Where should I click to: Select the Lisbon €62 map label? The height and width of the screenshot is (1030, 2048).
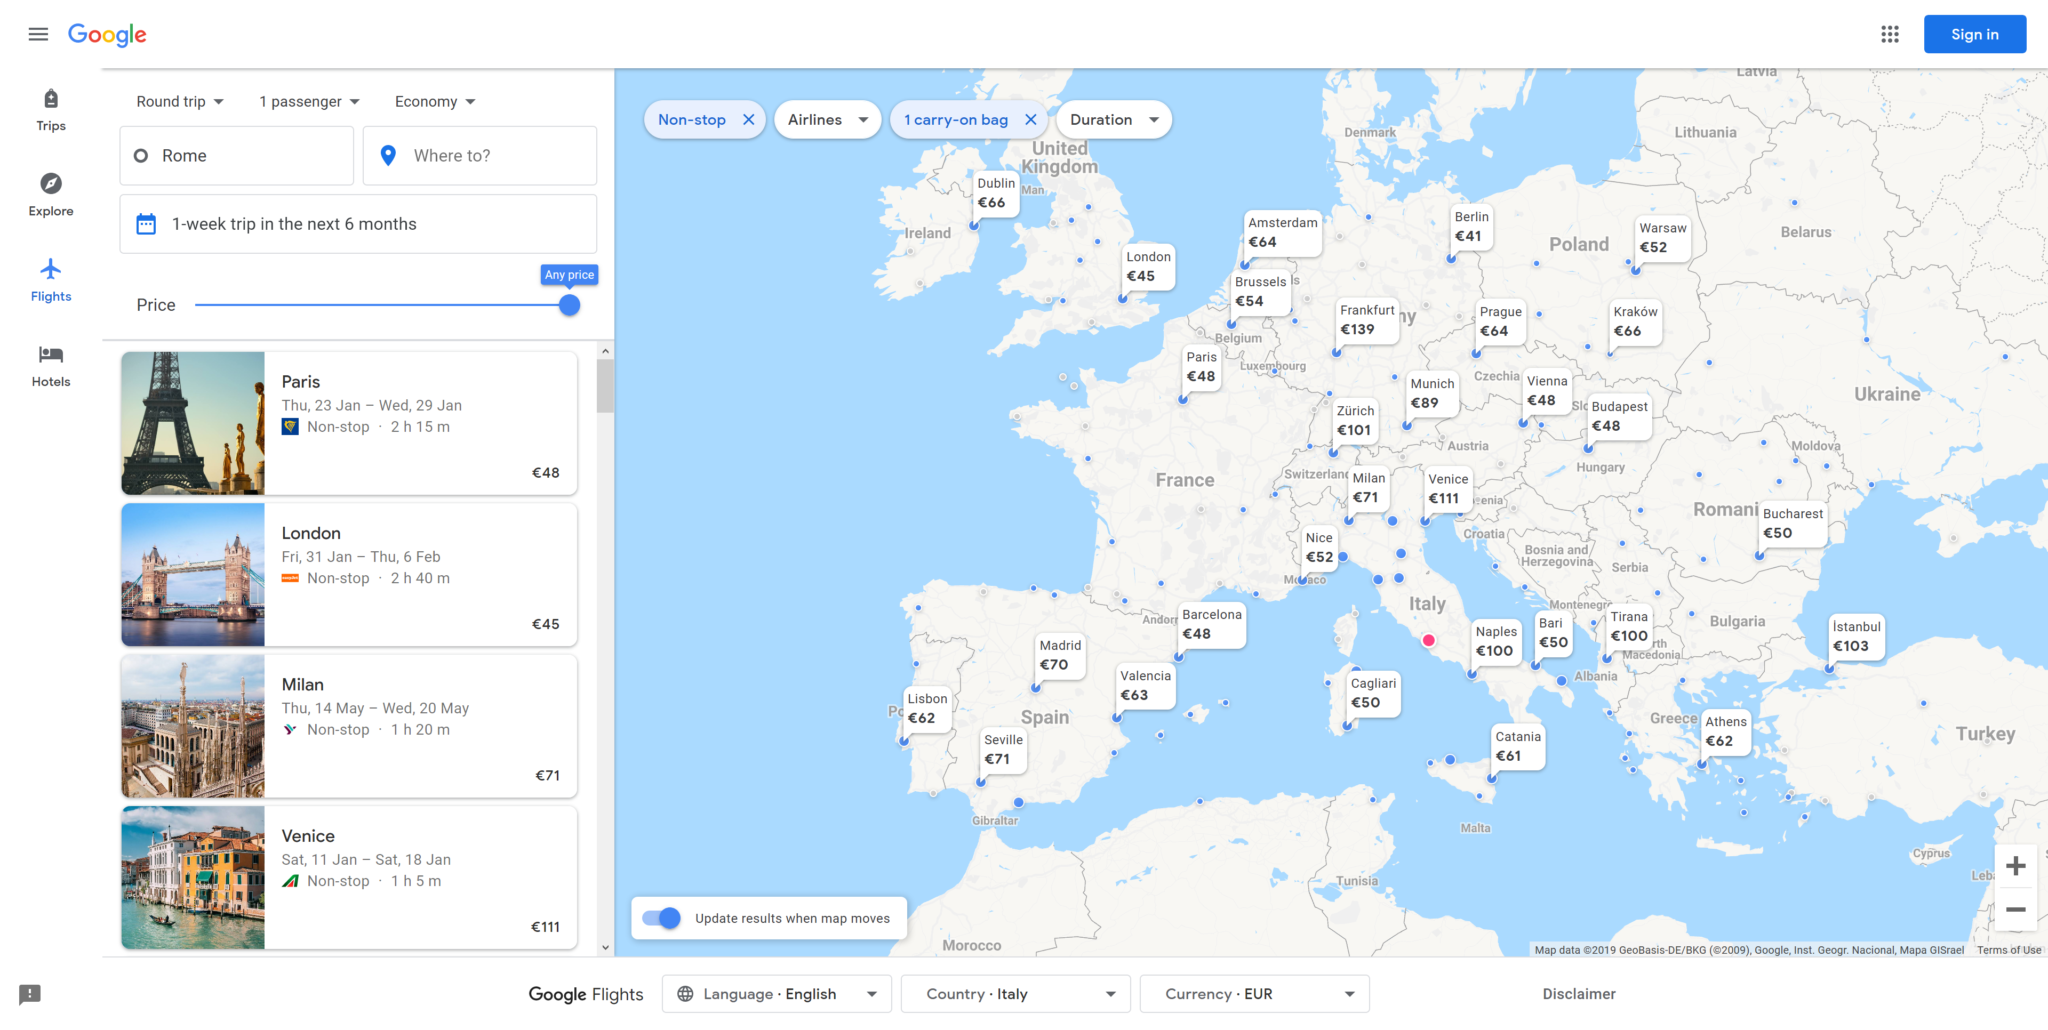(x=927, y=708)
